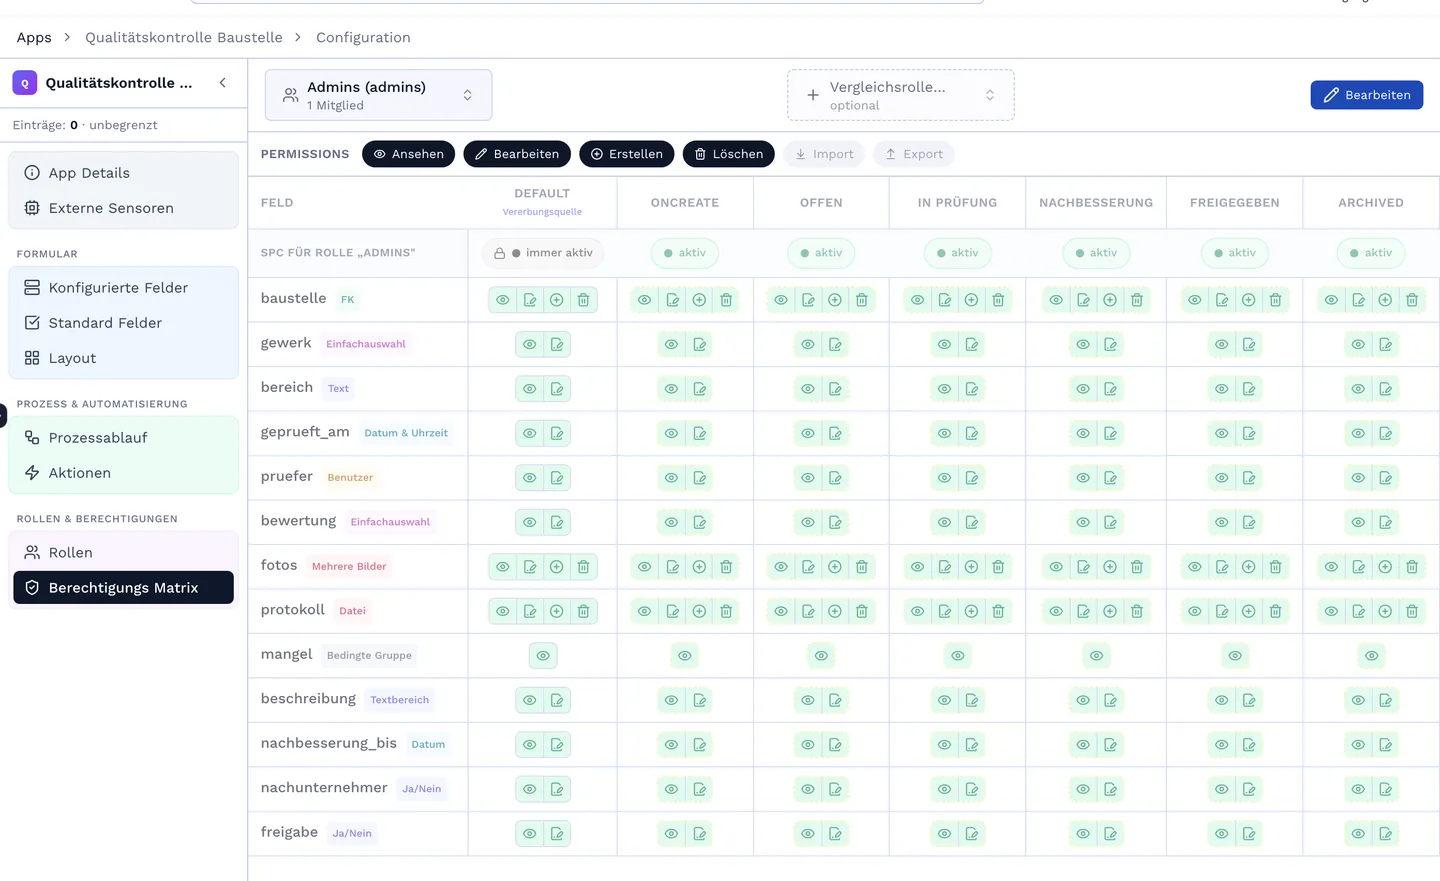Screen dimensions: 1440x881
Task: Open App Details in the sidebar
Action: click(123, 173)
